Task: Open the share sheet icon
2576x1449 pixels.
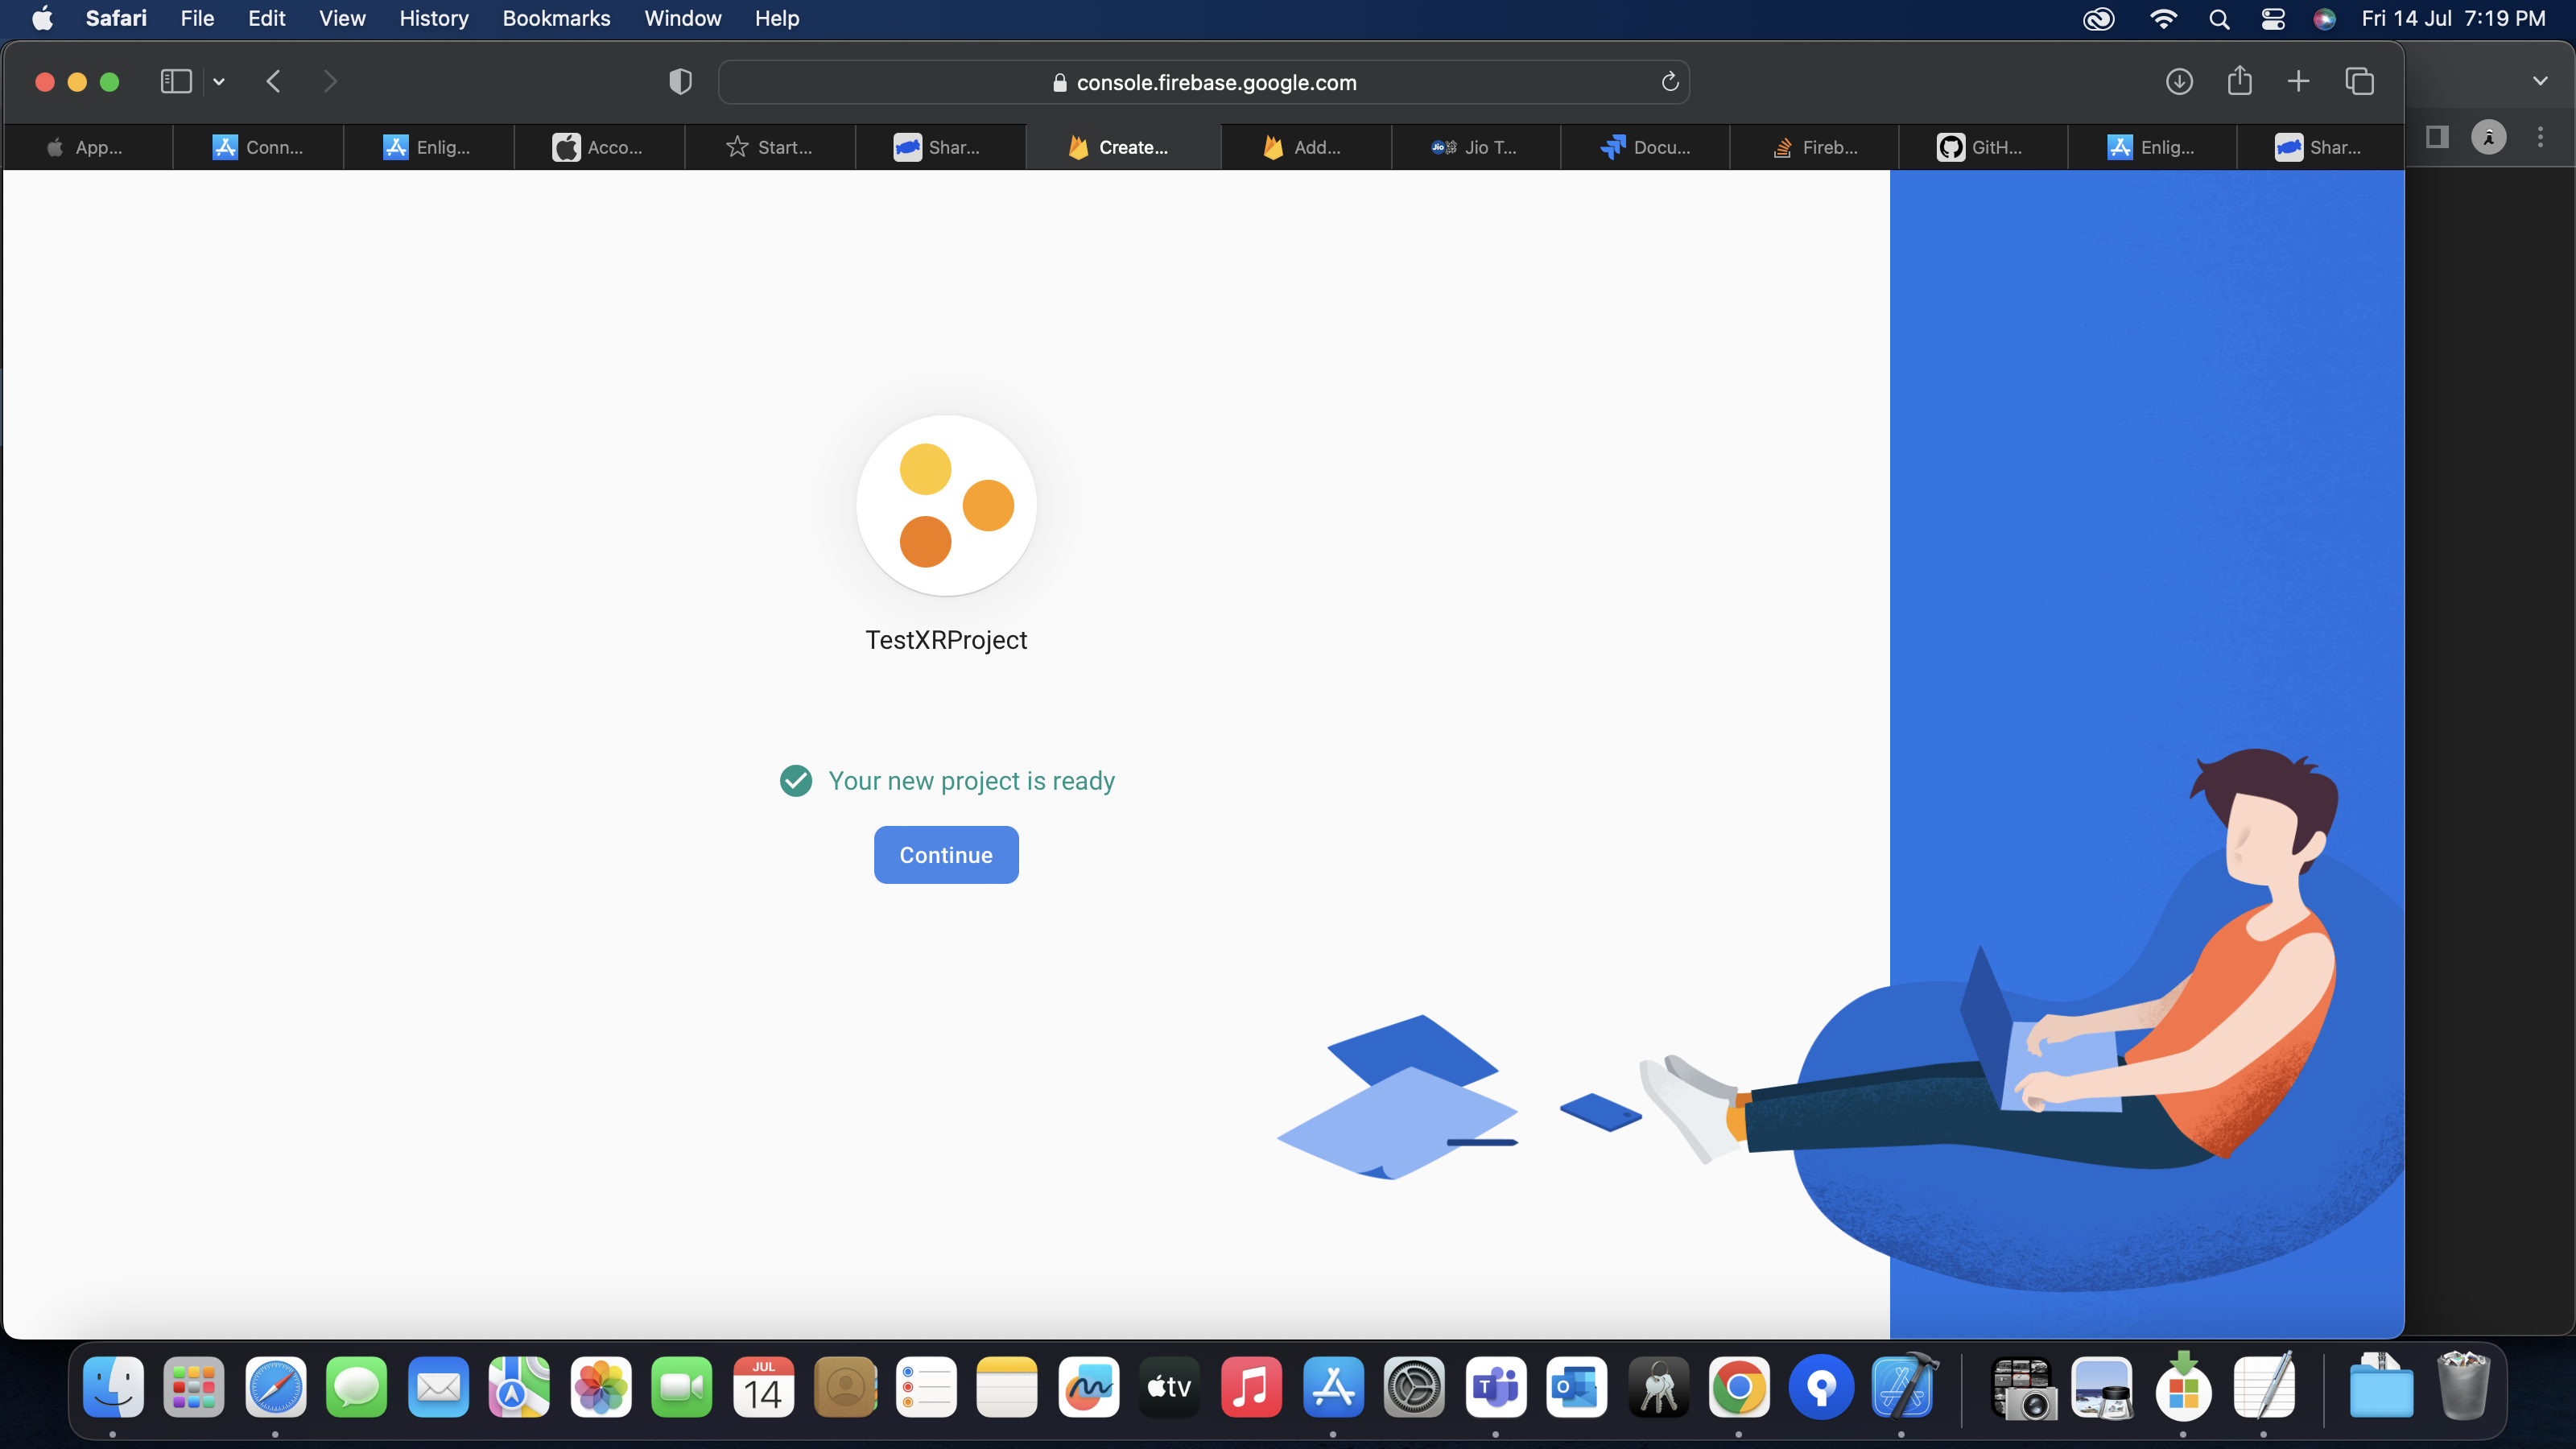Action: (2239, 82)
